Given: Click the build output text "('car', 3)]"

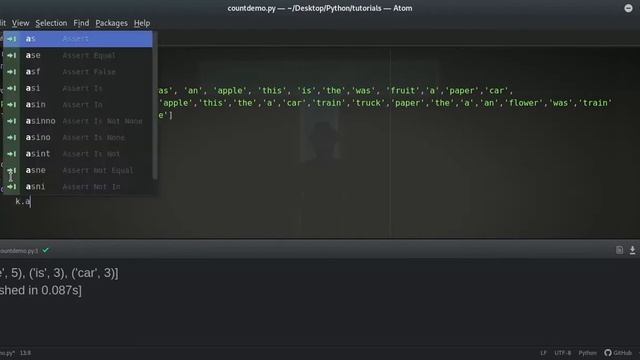Looking at the screenshot, I should click(x=95, y=273).
